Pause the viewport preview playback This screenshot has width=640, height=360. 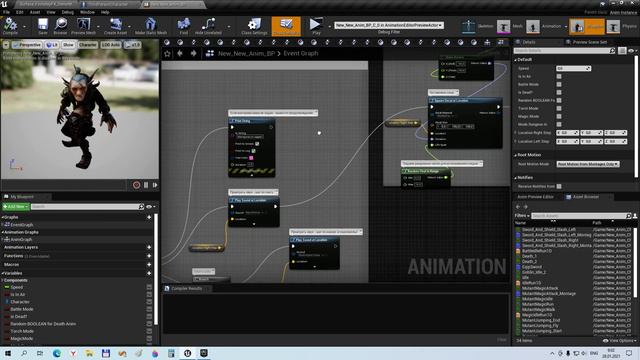coord(146,185)
